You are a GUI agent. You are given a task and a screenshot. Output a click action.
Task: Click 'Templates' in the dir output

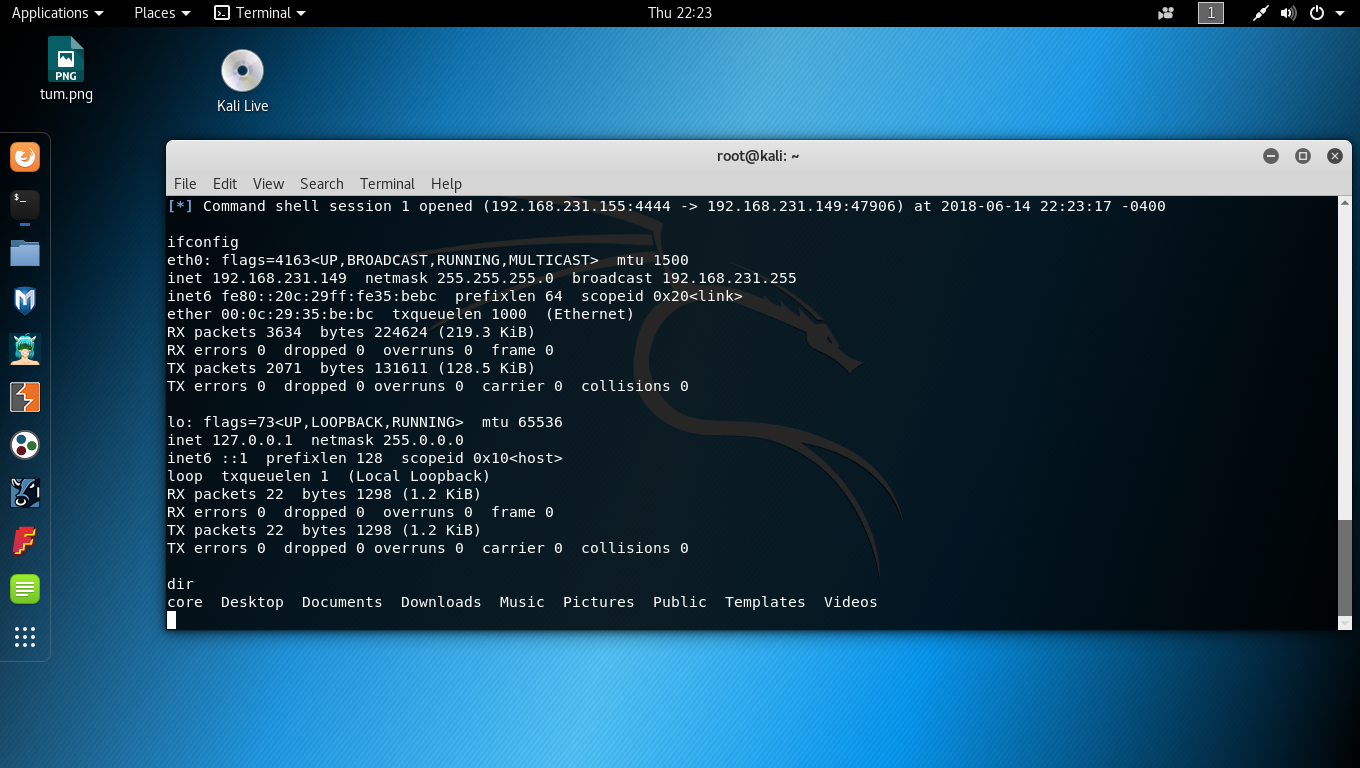[765, 602]
